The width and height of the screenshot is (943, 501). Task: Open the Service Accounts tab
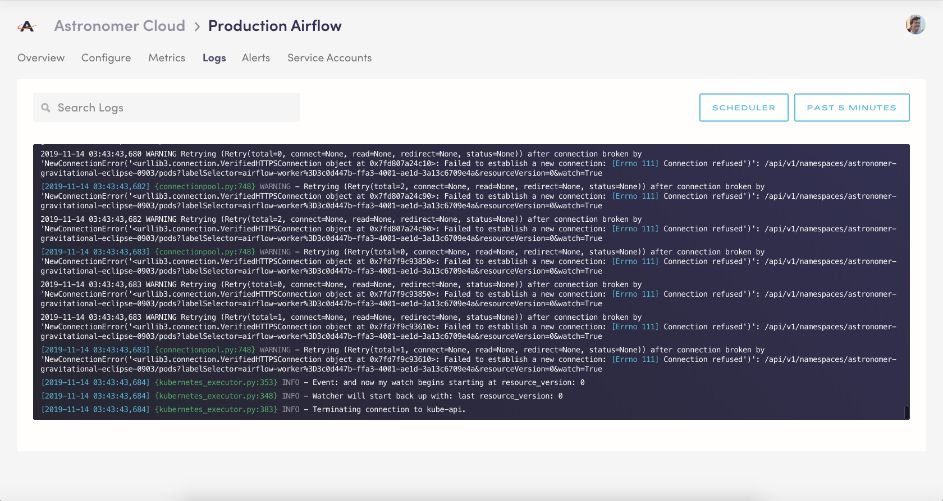(x=329, y=58)
